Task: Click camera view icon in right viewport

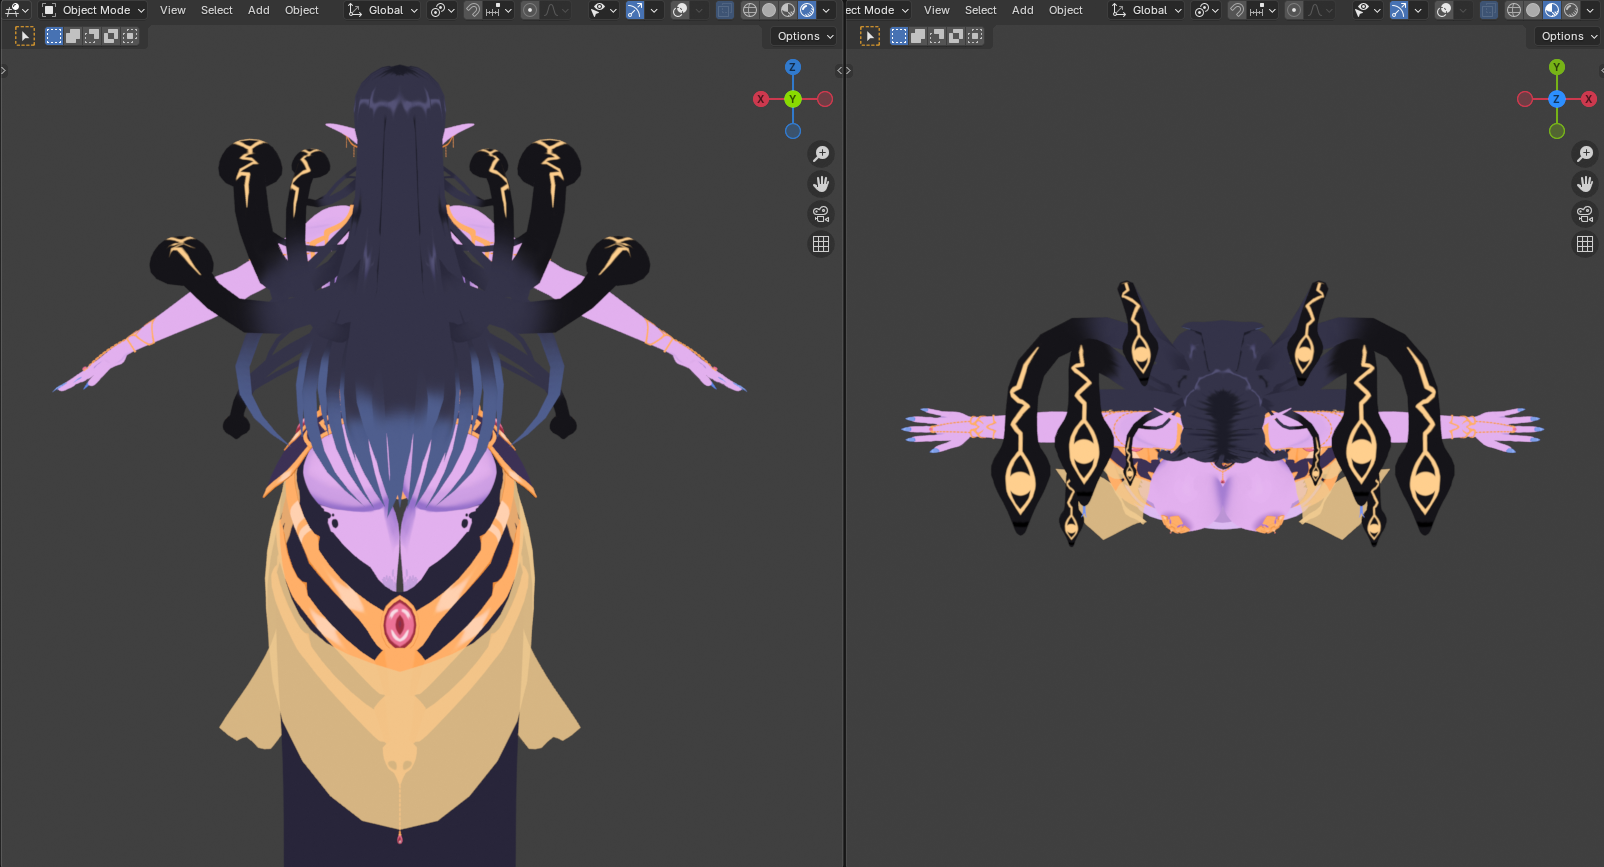Action: coord(1585,214)
